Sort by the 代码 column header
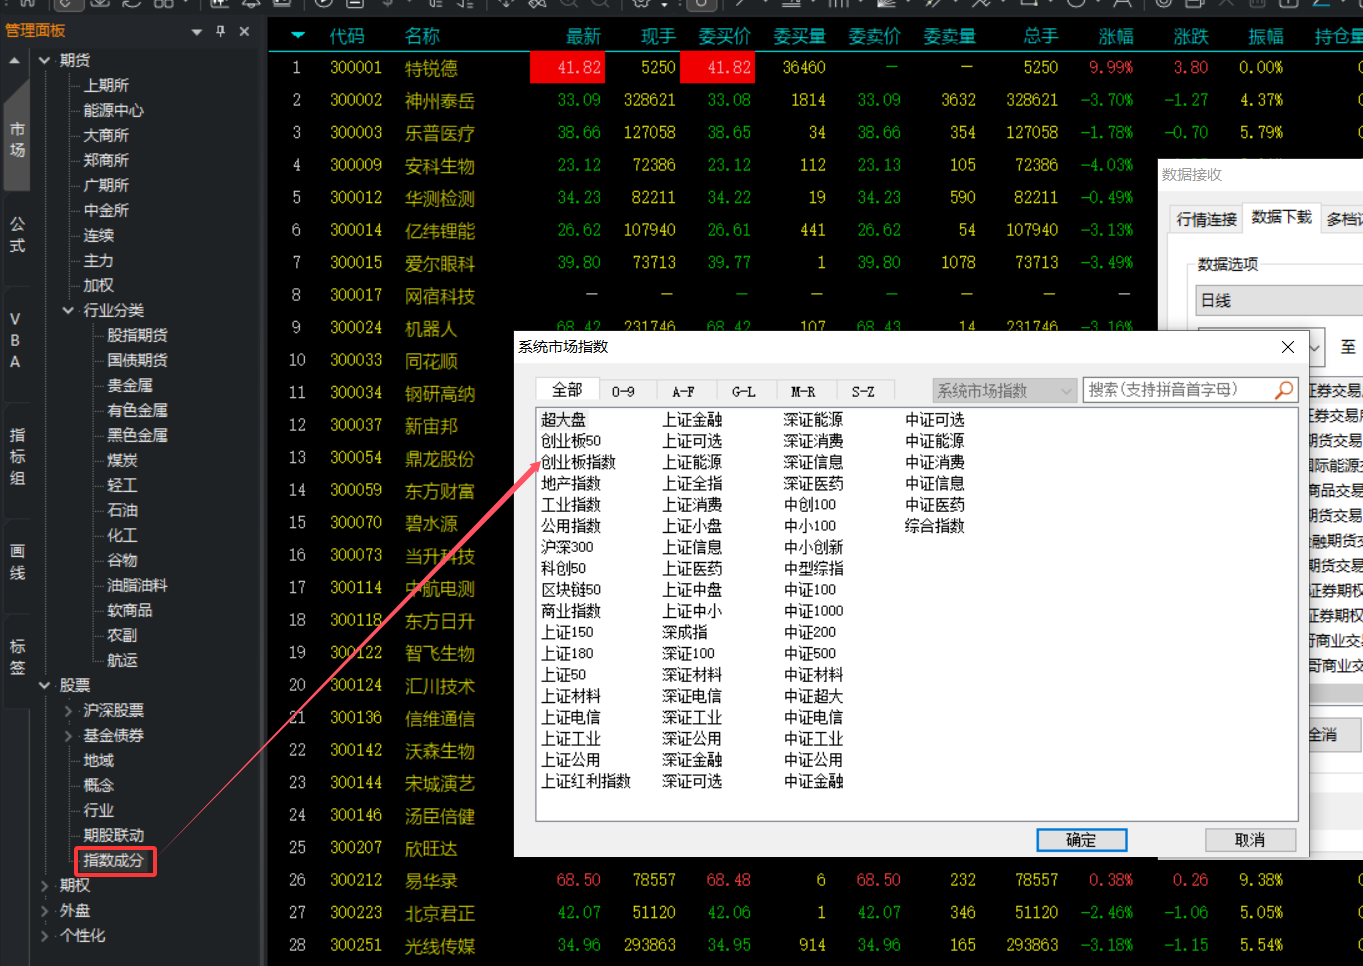Viewport: 1363px width, 966px height. (347, 36)
